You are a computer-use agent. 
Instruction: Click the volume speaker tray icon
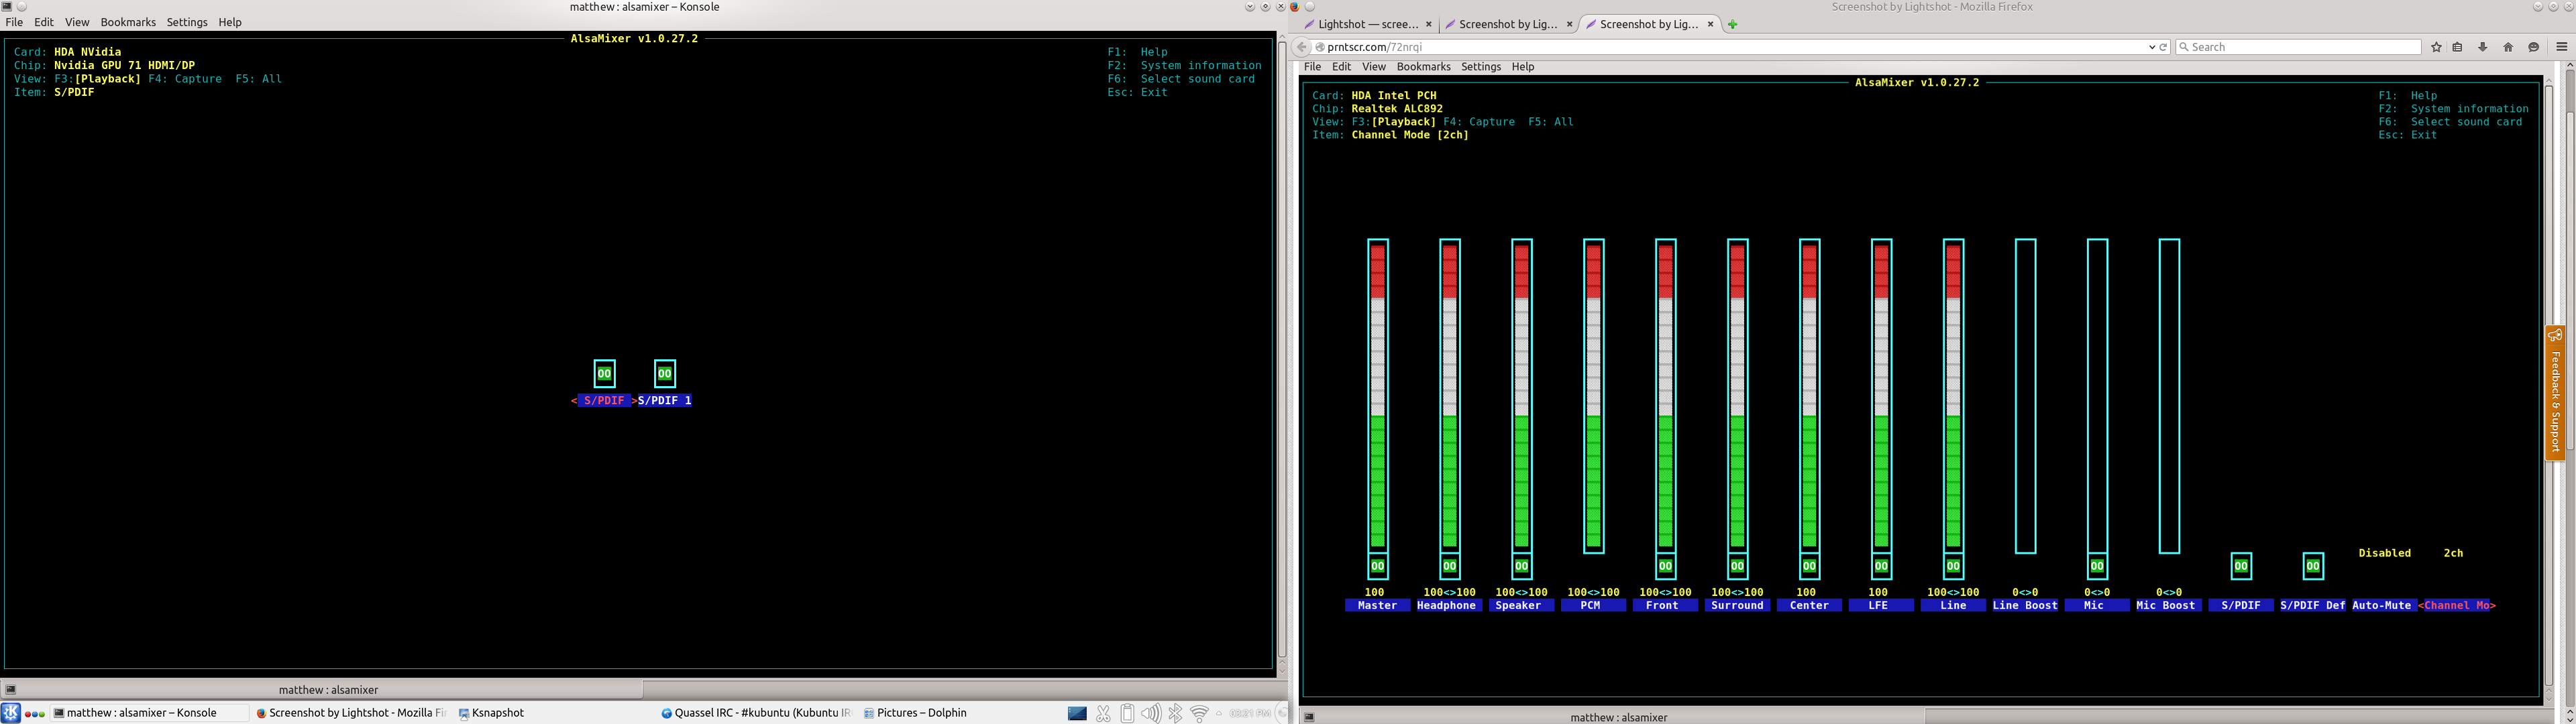pos(1151,713)
